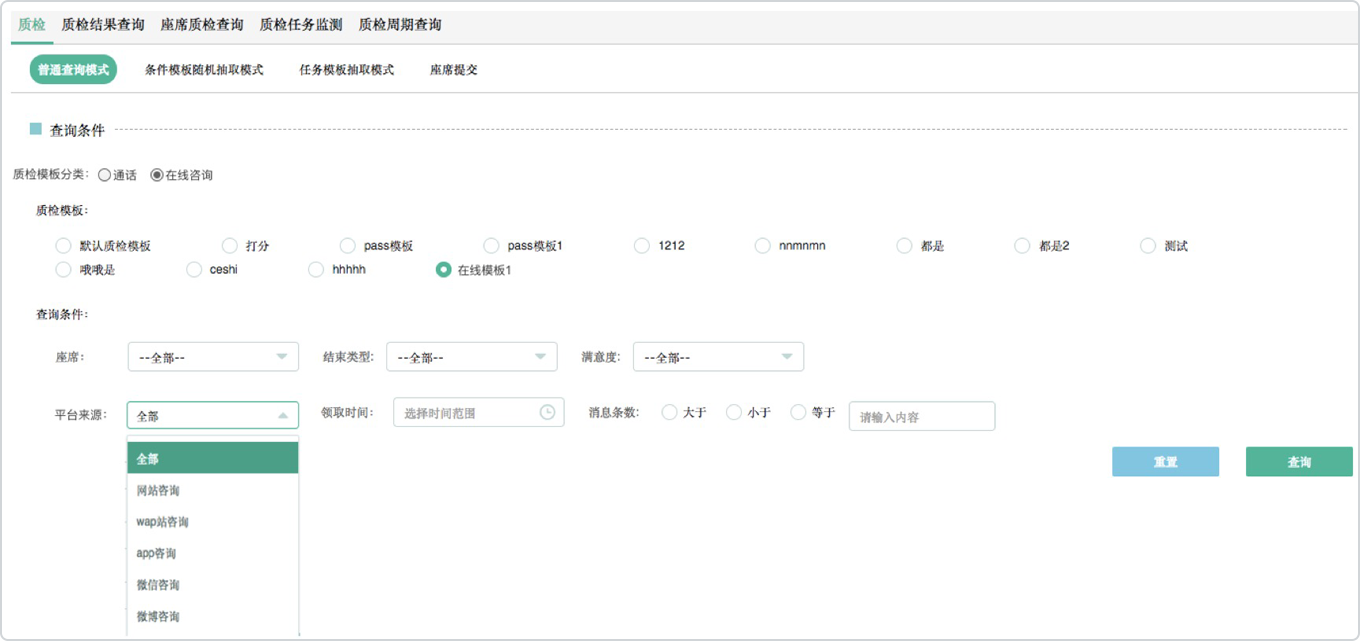
Task: Open the 座席 dropdown
Action: tap(213, 357)
